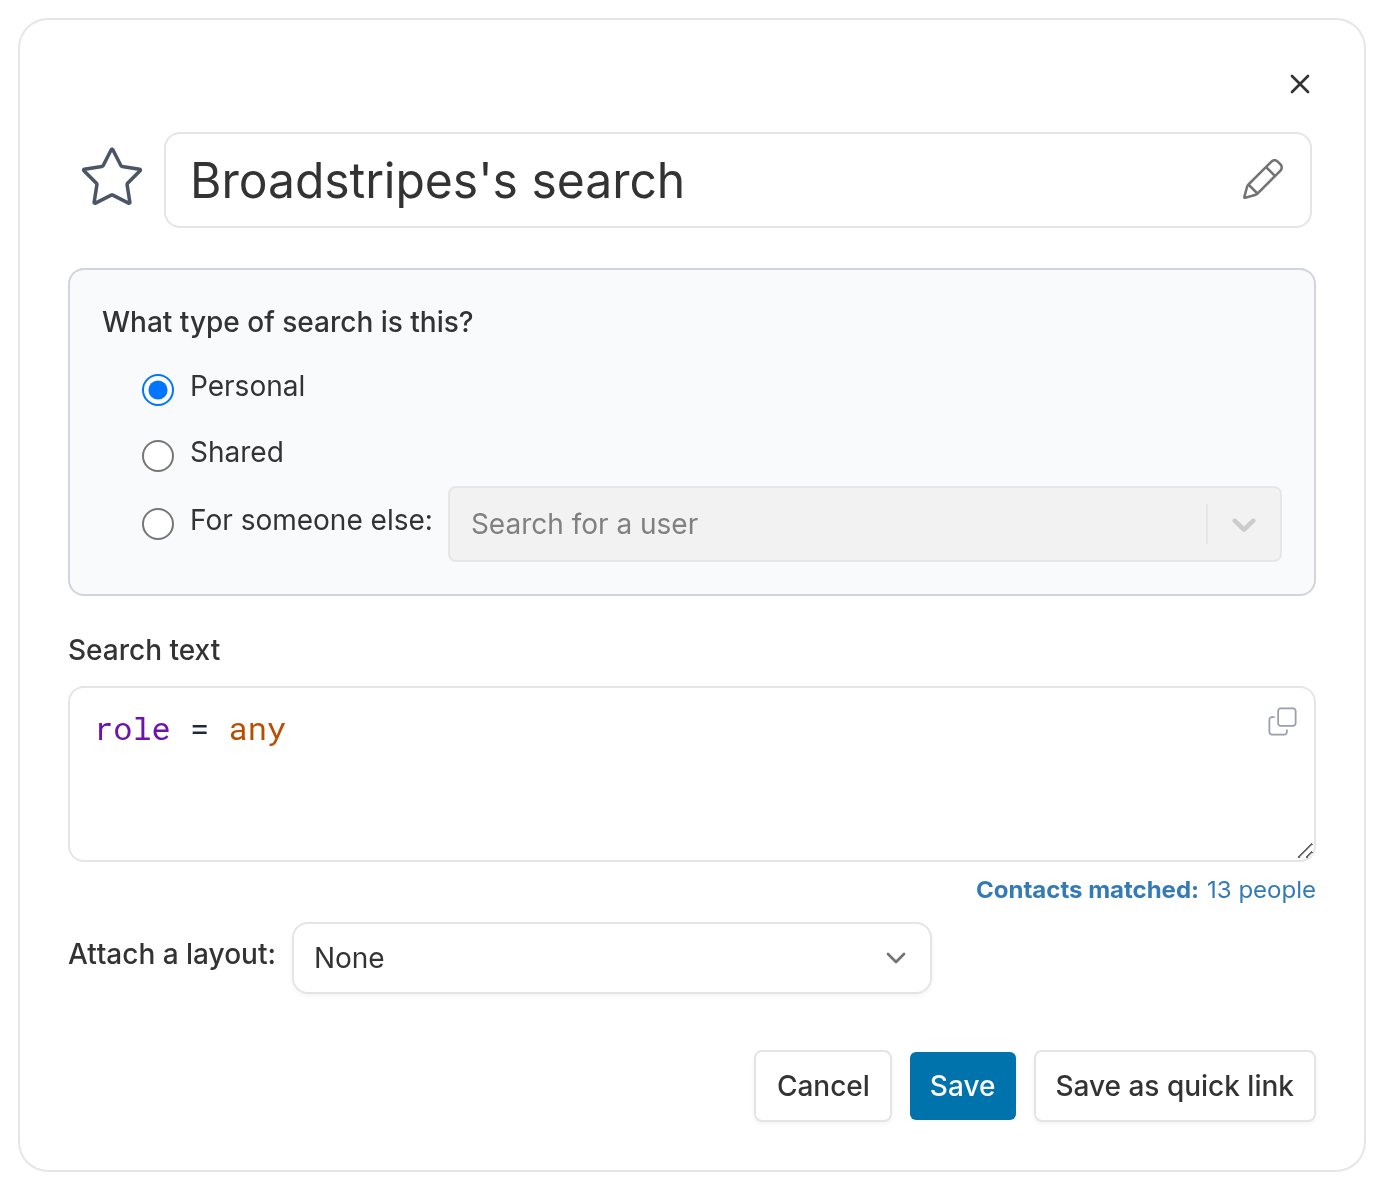The image size is (1384, 1190).
Task: Grab the search text area resize handle
Action: 1305,851
